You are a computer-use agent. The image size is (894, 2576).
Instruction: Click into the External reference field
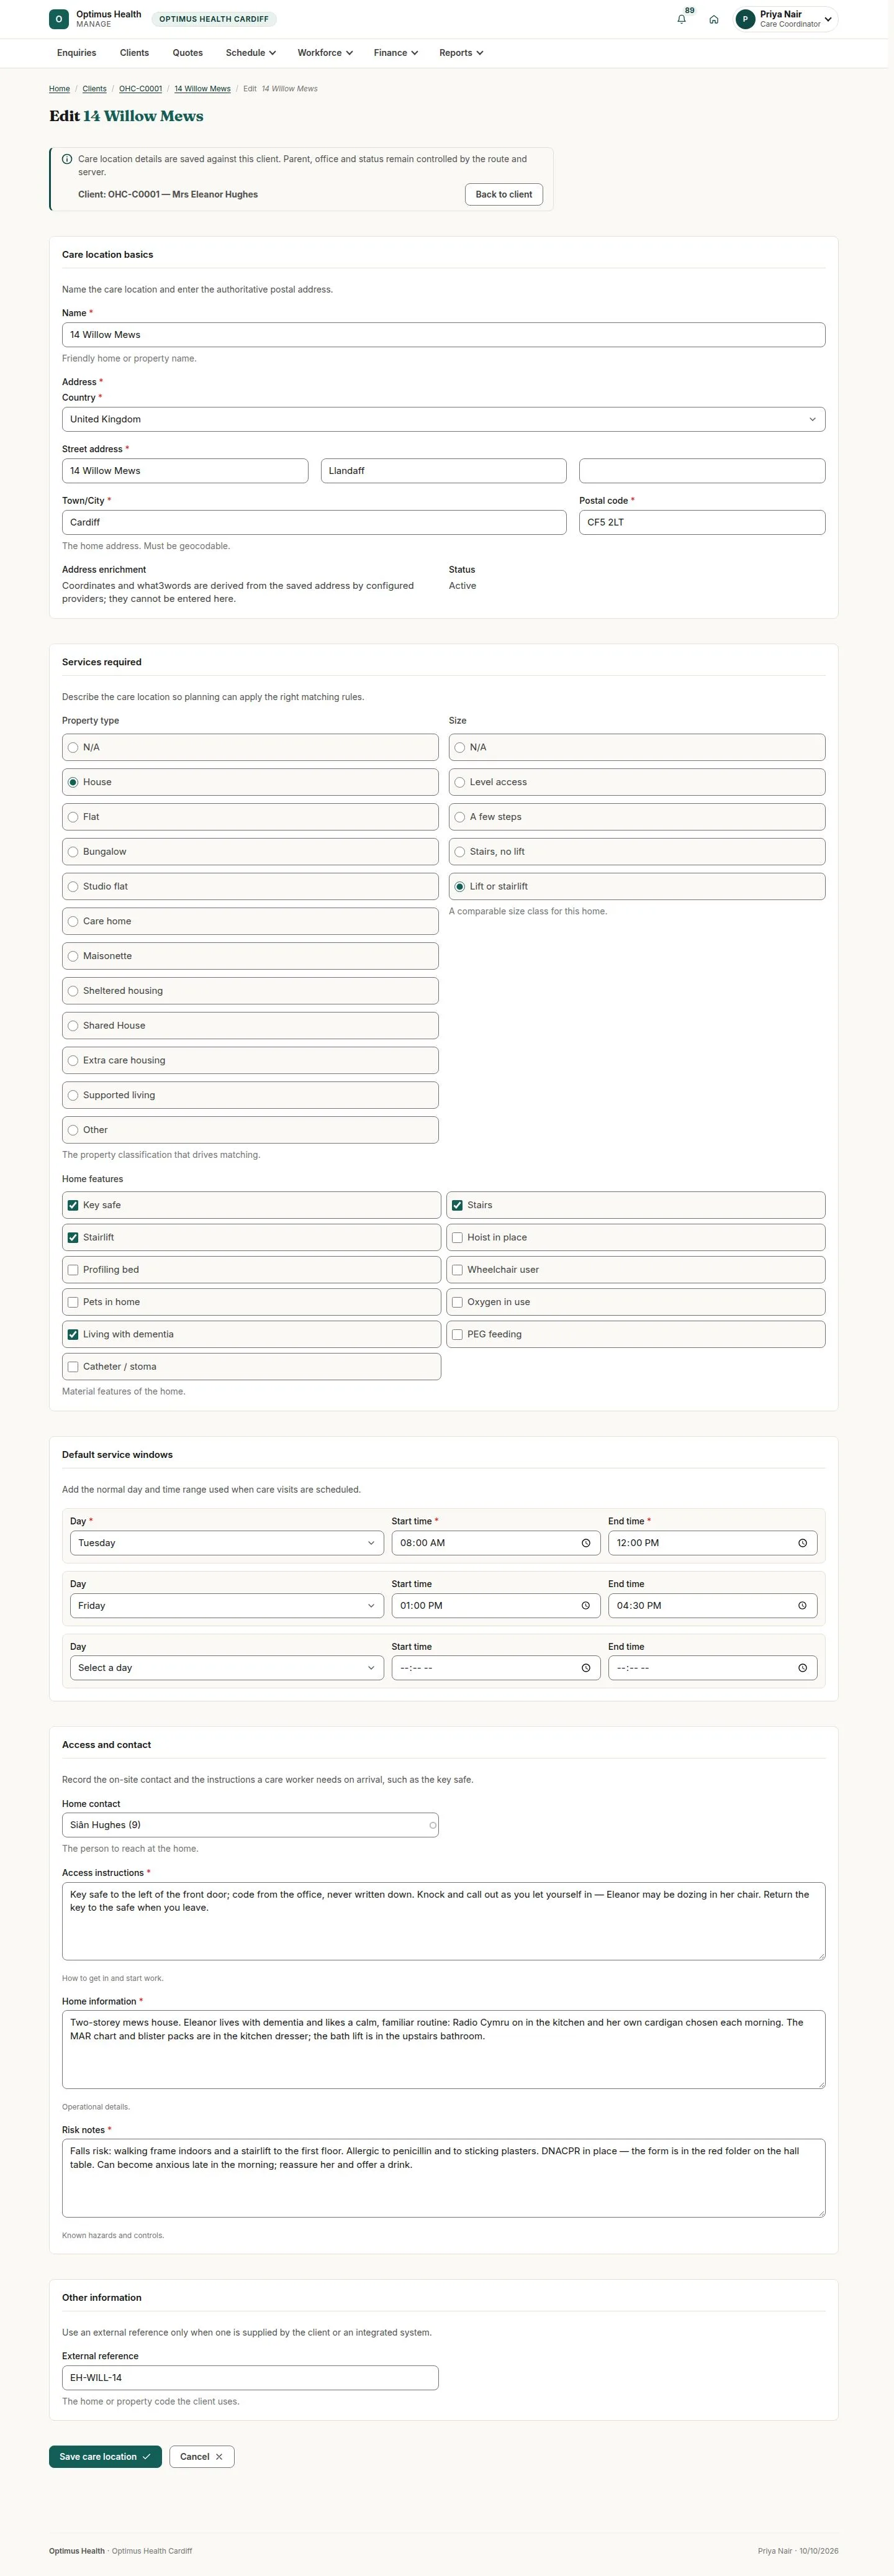[250, 2378]
